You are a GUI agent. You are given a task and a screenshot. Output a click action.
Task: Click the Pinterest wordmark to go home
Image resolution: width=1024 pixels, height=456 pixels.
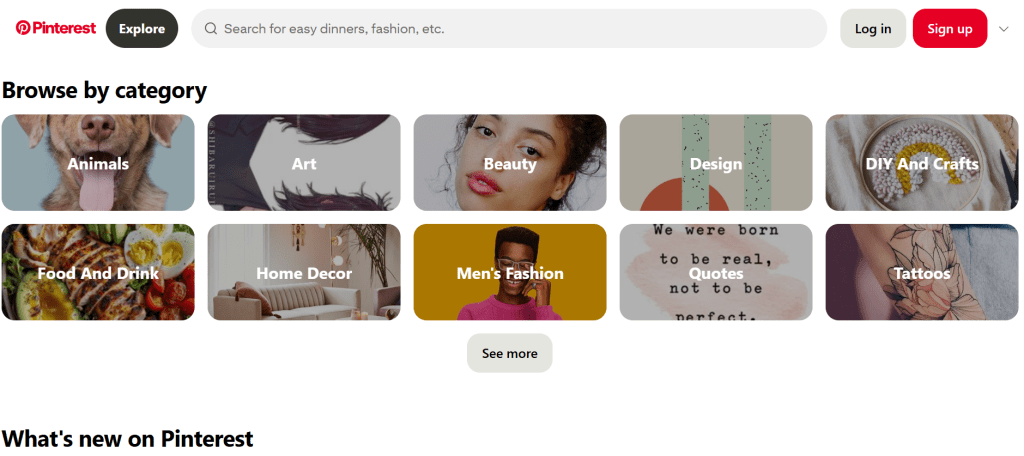point(64,28)
